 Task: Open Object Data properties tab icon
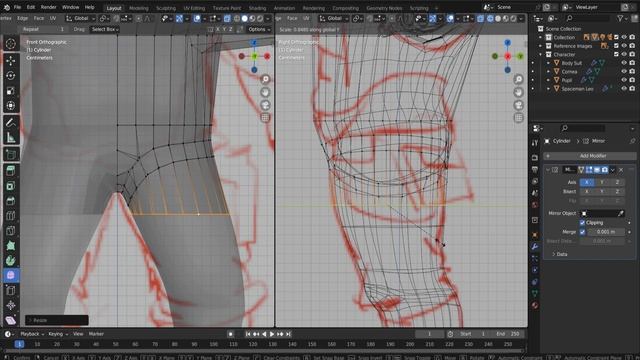535,293
